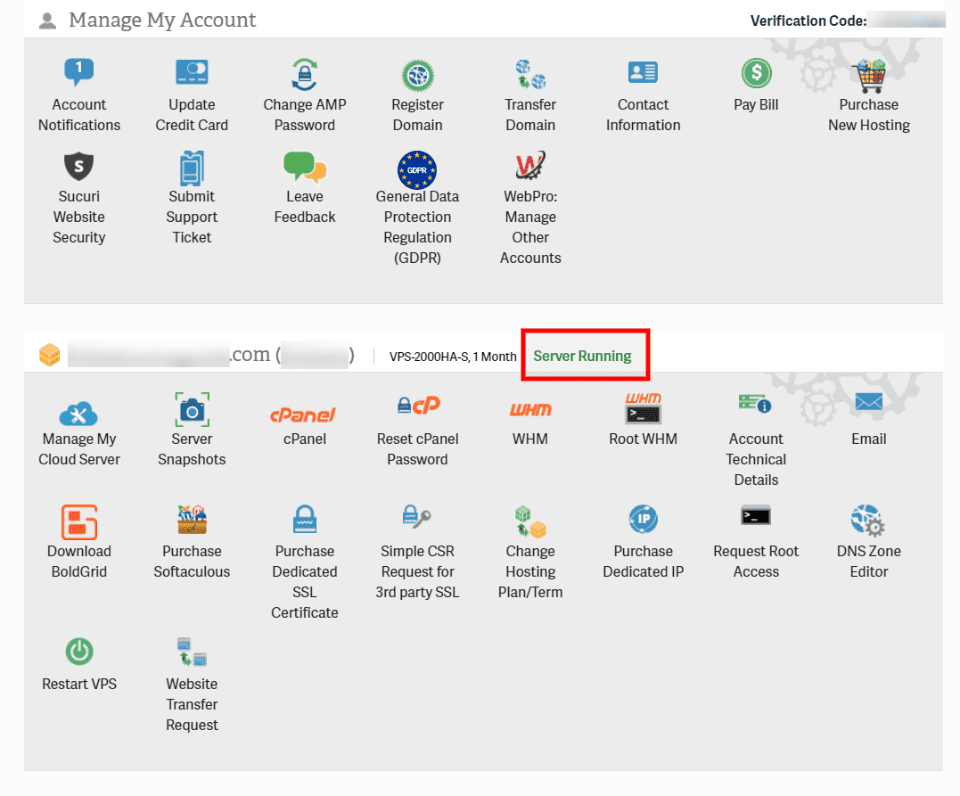Click the Restart VPS power icon

point(79,653)
